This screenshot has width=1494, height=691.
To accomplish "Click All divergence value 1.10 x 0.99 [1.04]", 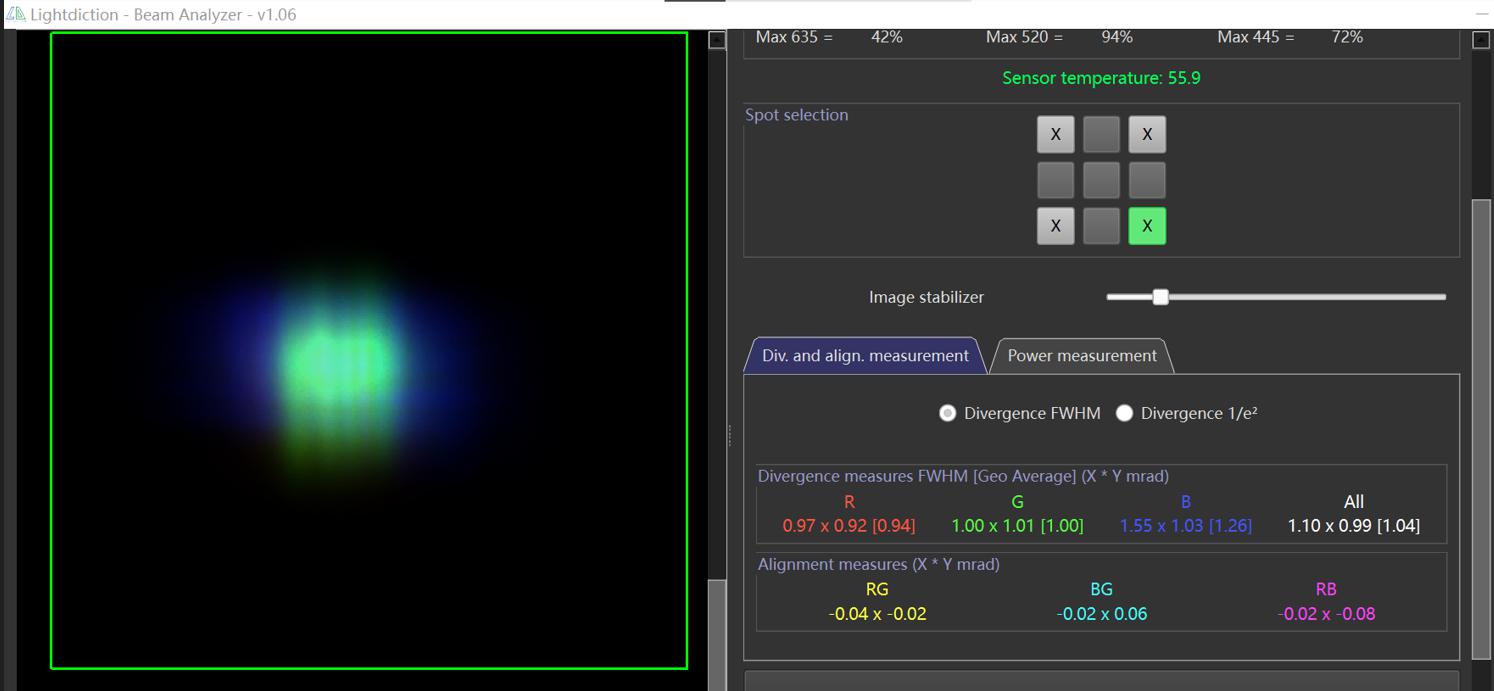I will (x=1354, y=526).
